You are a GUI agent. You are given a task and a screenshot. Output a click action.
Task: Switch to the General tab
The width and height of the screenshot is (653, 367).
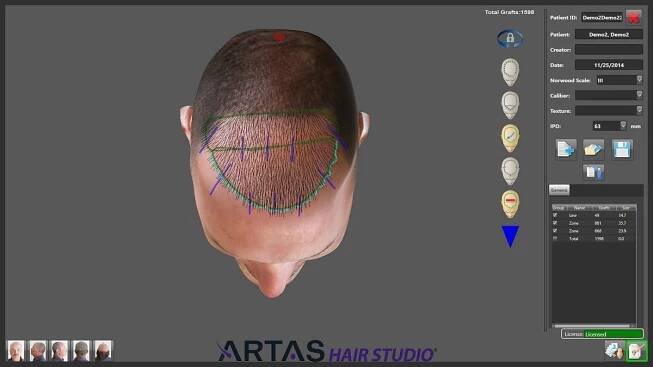pos(559,190)
